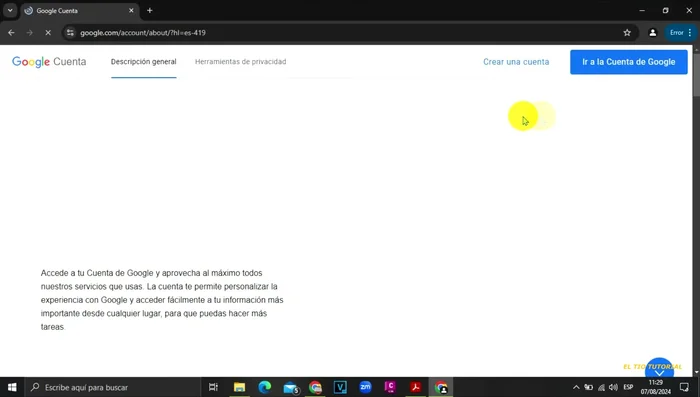Viewport: 700px width, 397px height.
Task: Open the clock showing 11:29
Action: point(655,387)
